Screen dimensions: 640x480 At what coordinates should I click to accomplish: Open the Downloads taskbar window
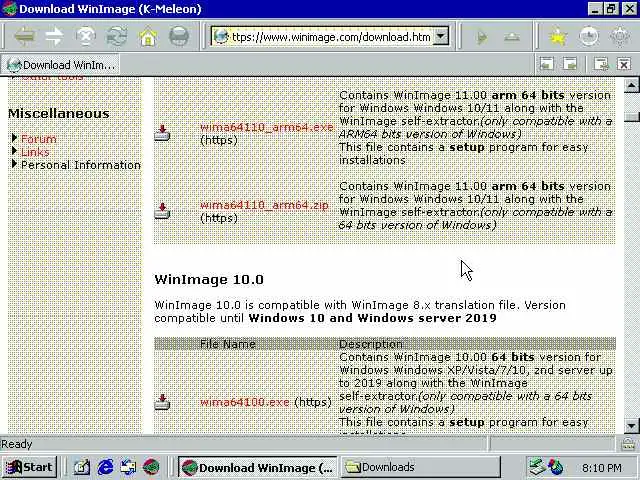(420, 467)
